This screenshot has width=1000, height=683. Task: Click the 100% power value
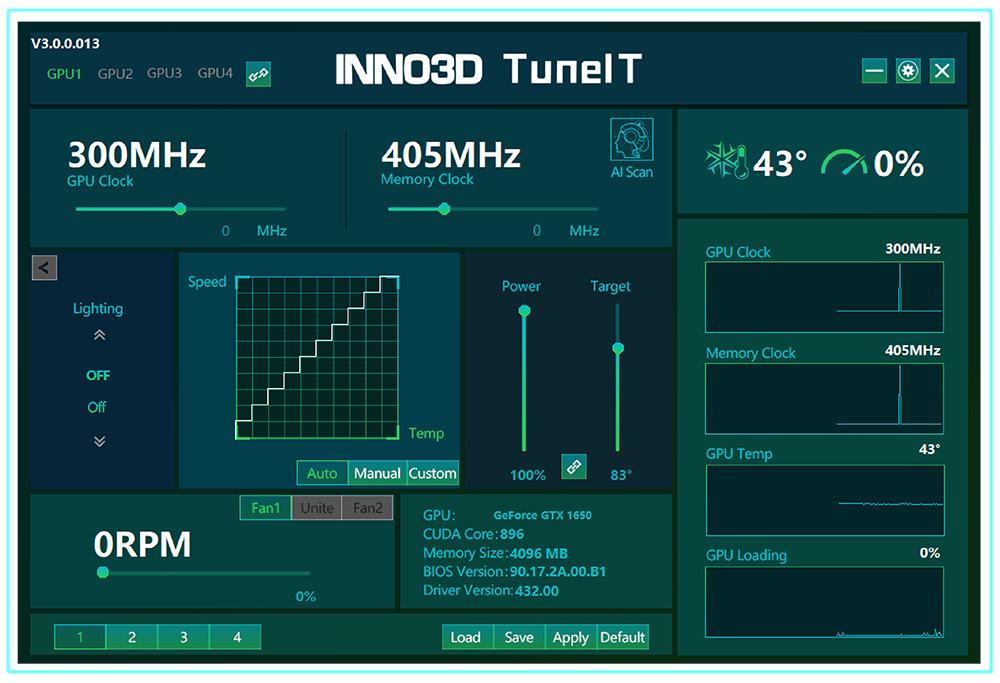(528, 475)
